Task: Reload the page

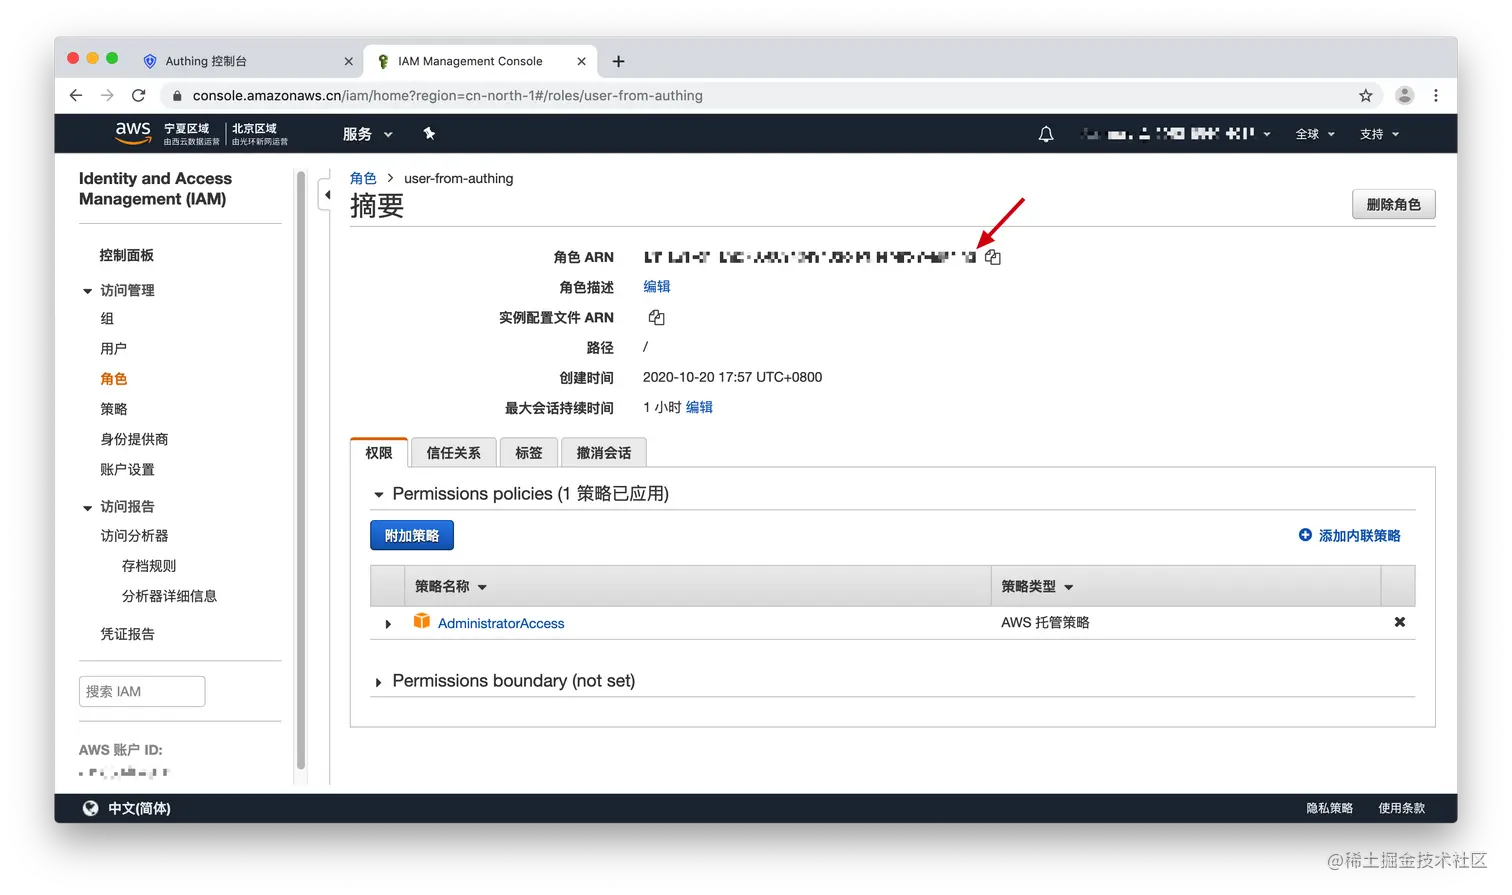Action: tap(139, 95)
